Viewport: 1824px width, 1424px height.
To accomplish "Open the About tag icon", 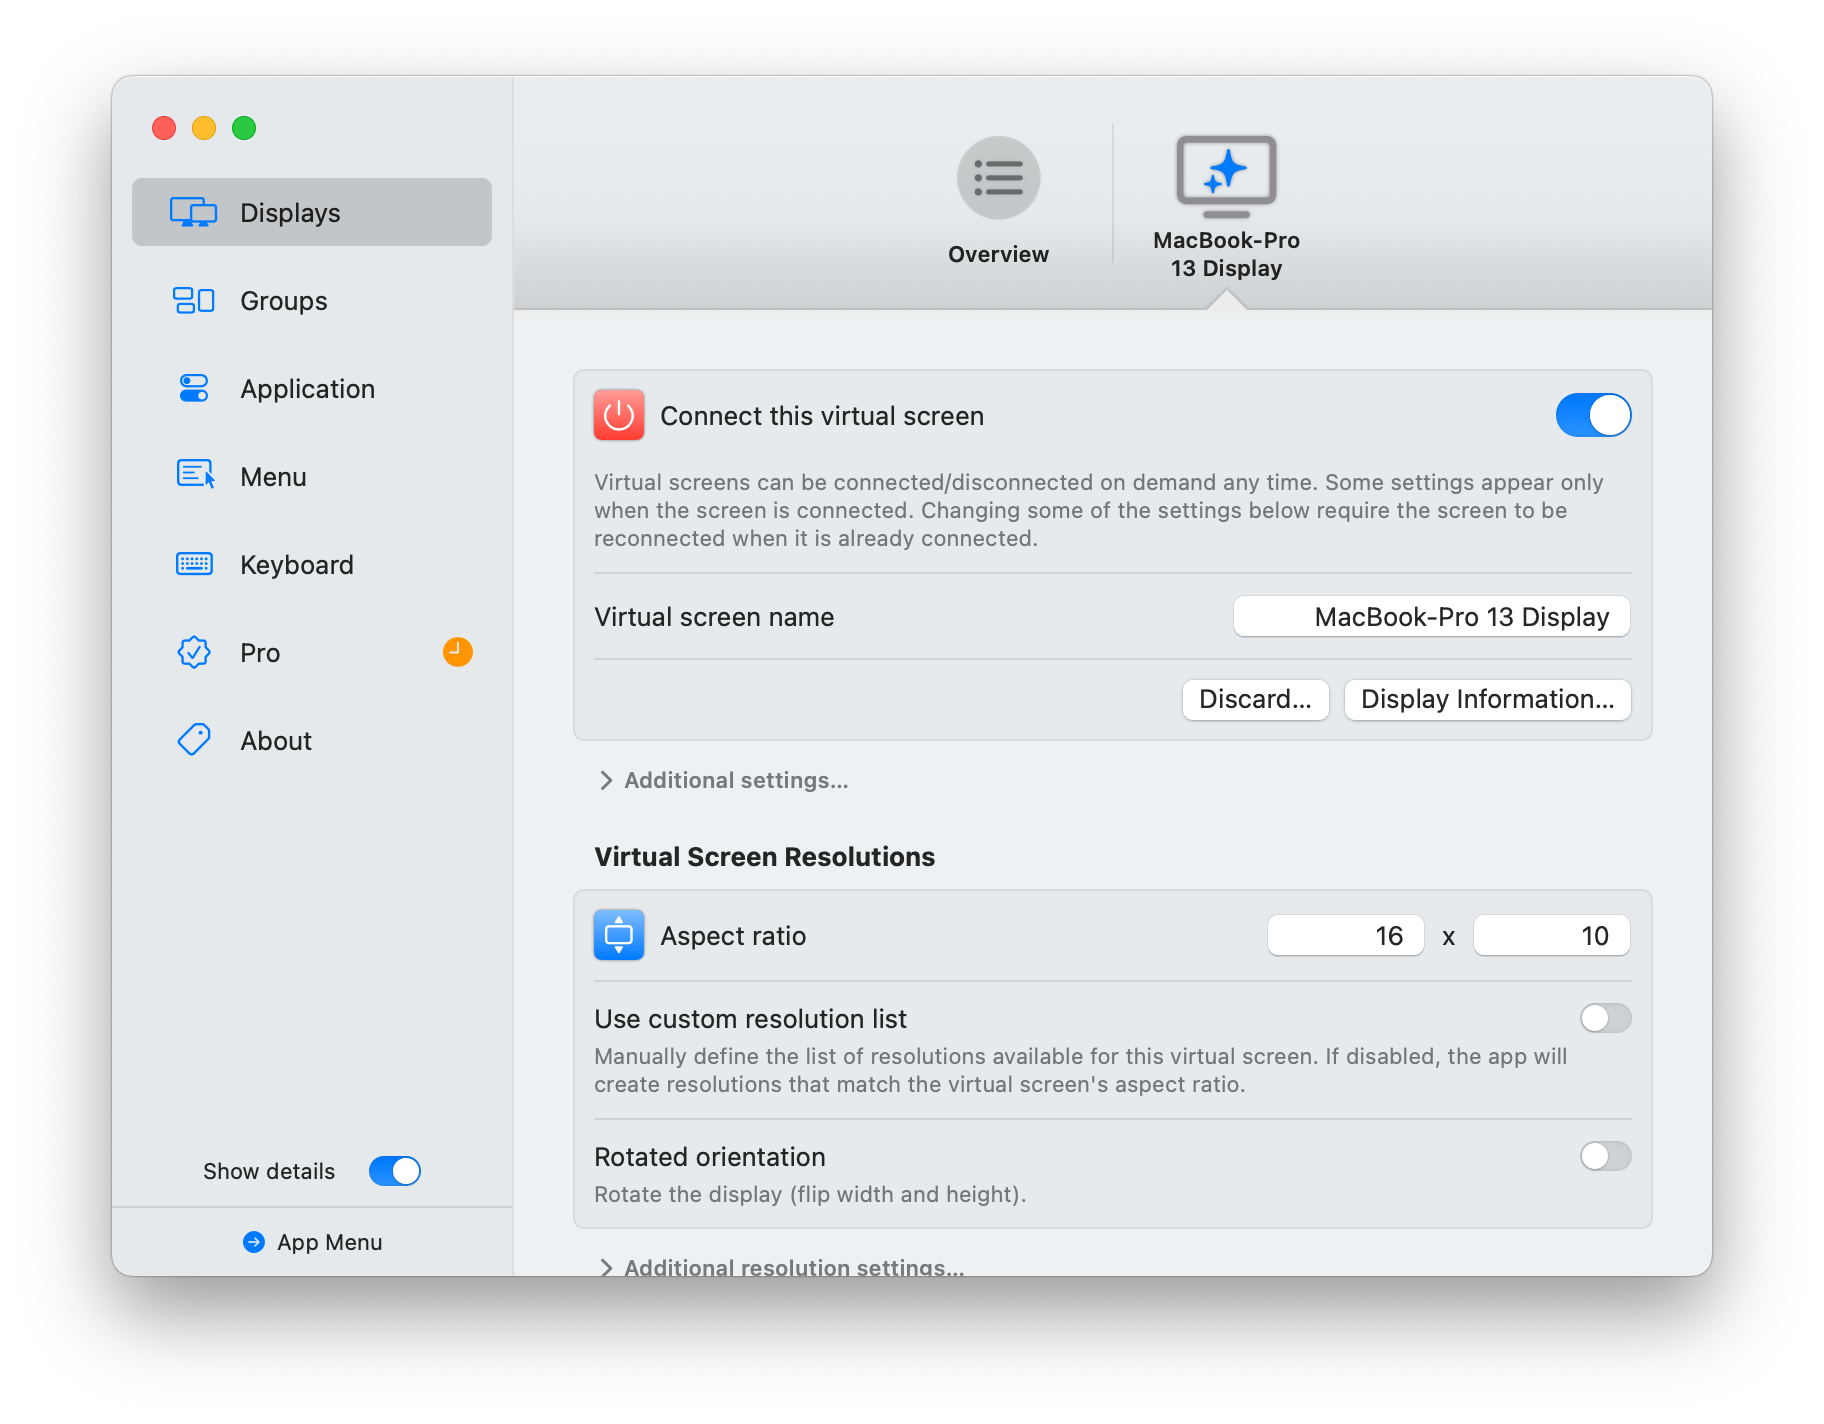I will (194, 740).
